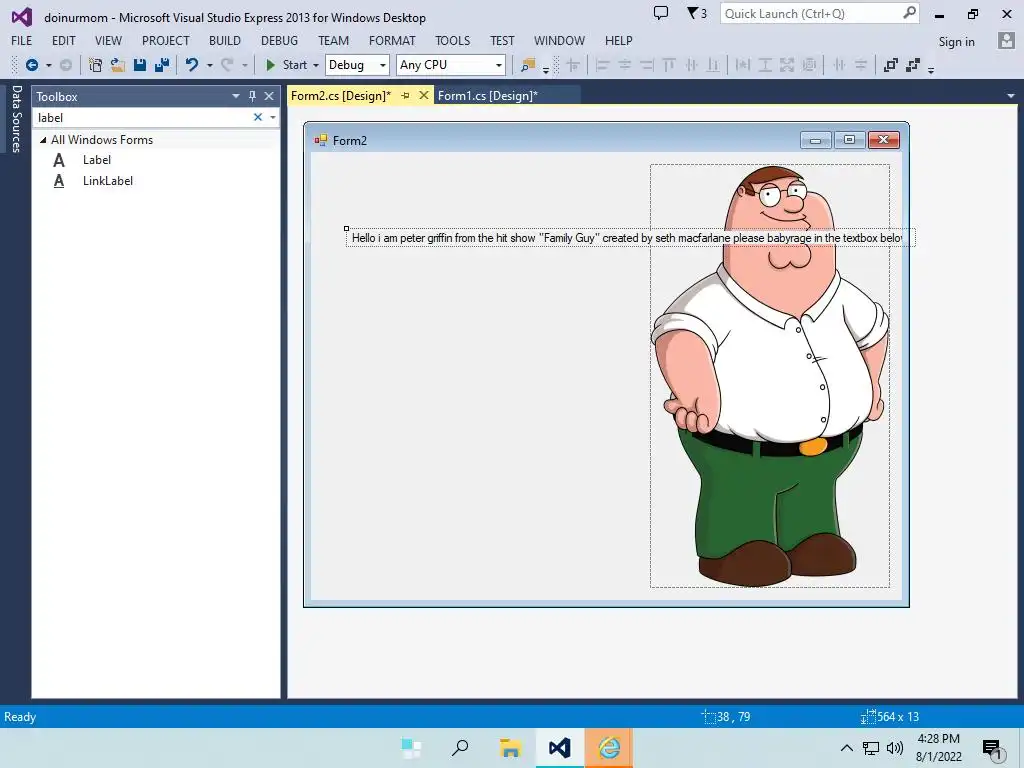1024x768 pixels.
Task: Open Internet Explorer from the taskbar
Action: [x=609, y=748]
